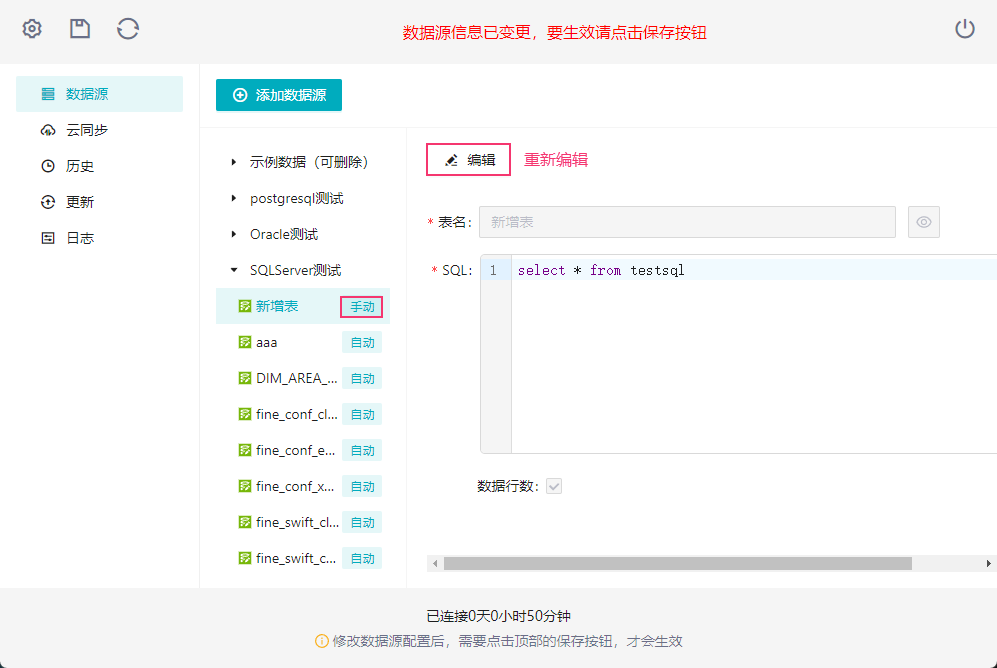Screen dimensions: 997x668
Task: Click the red 数据源信息已变更 notice
Action: 554,32
